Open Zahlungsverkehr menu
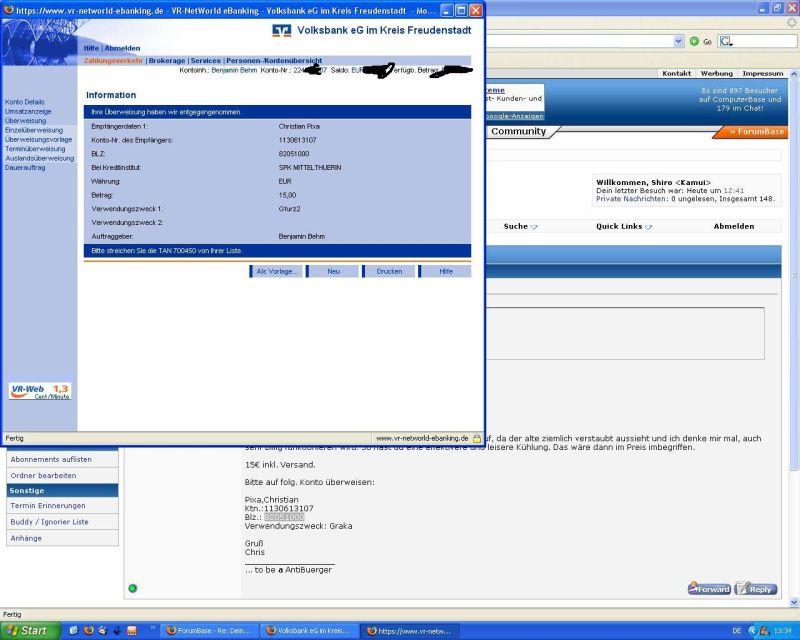The width and height of the screenshot is (800, 640). click(113, 60)
